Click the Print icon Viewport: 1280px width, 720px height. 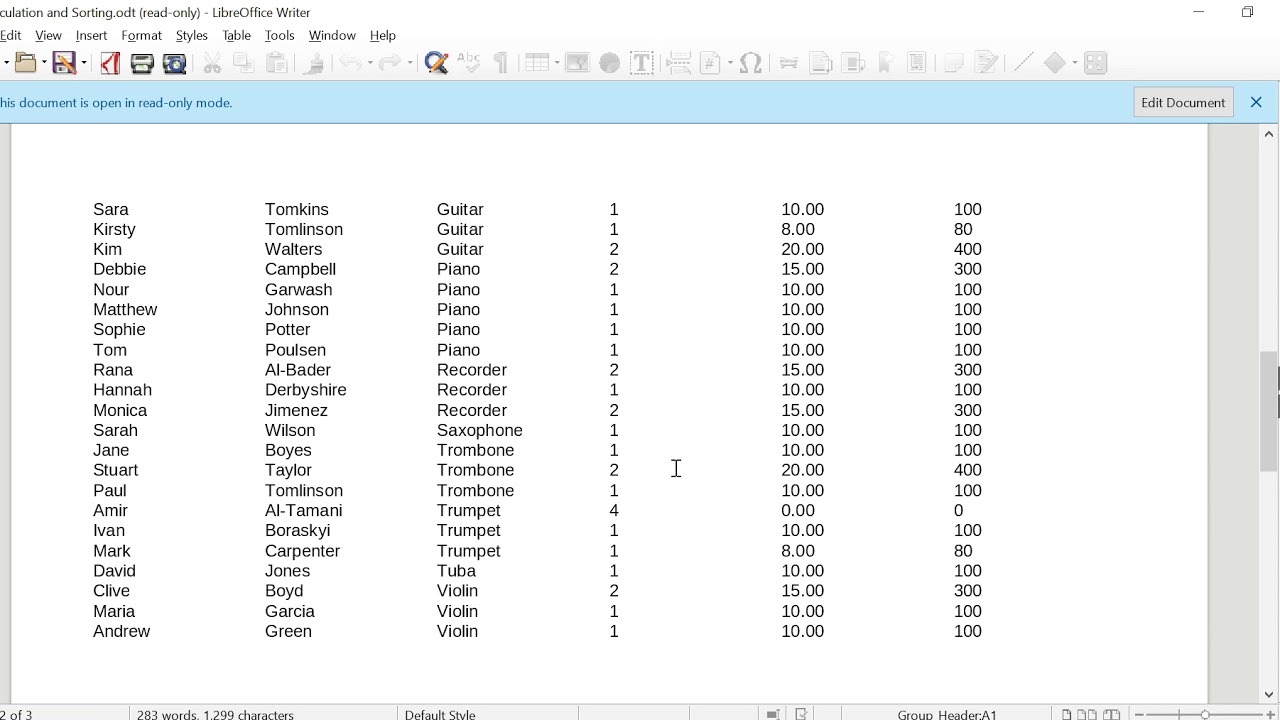click(x=142, y=63)
